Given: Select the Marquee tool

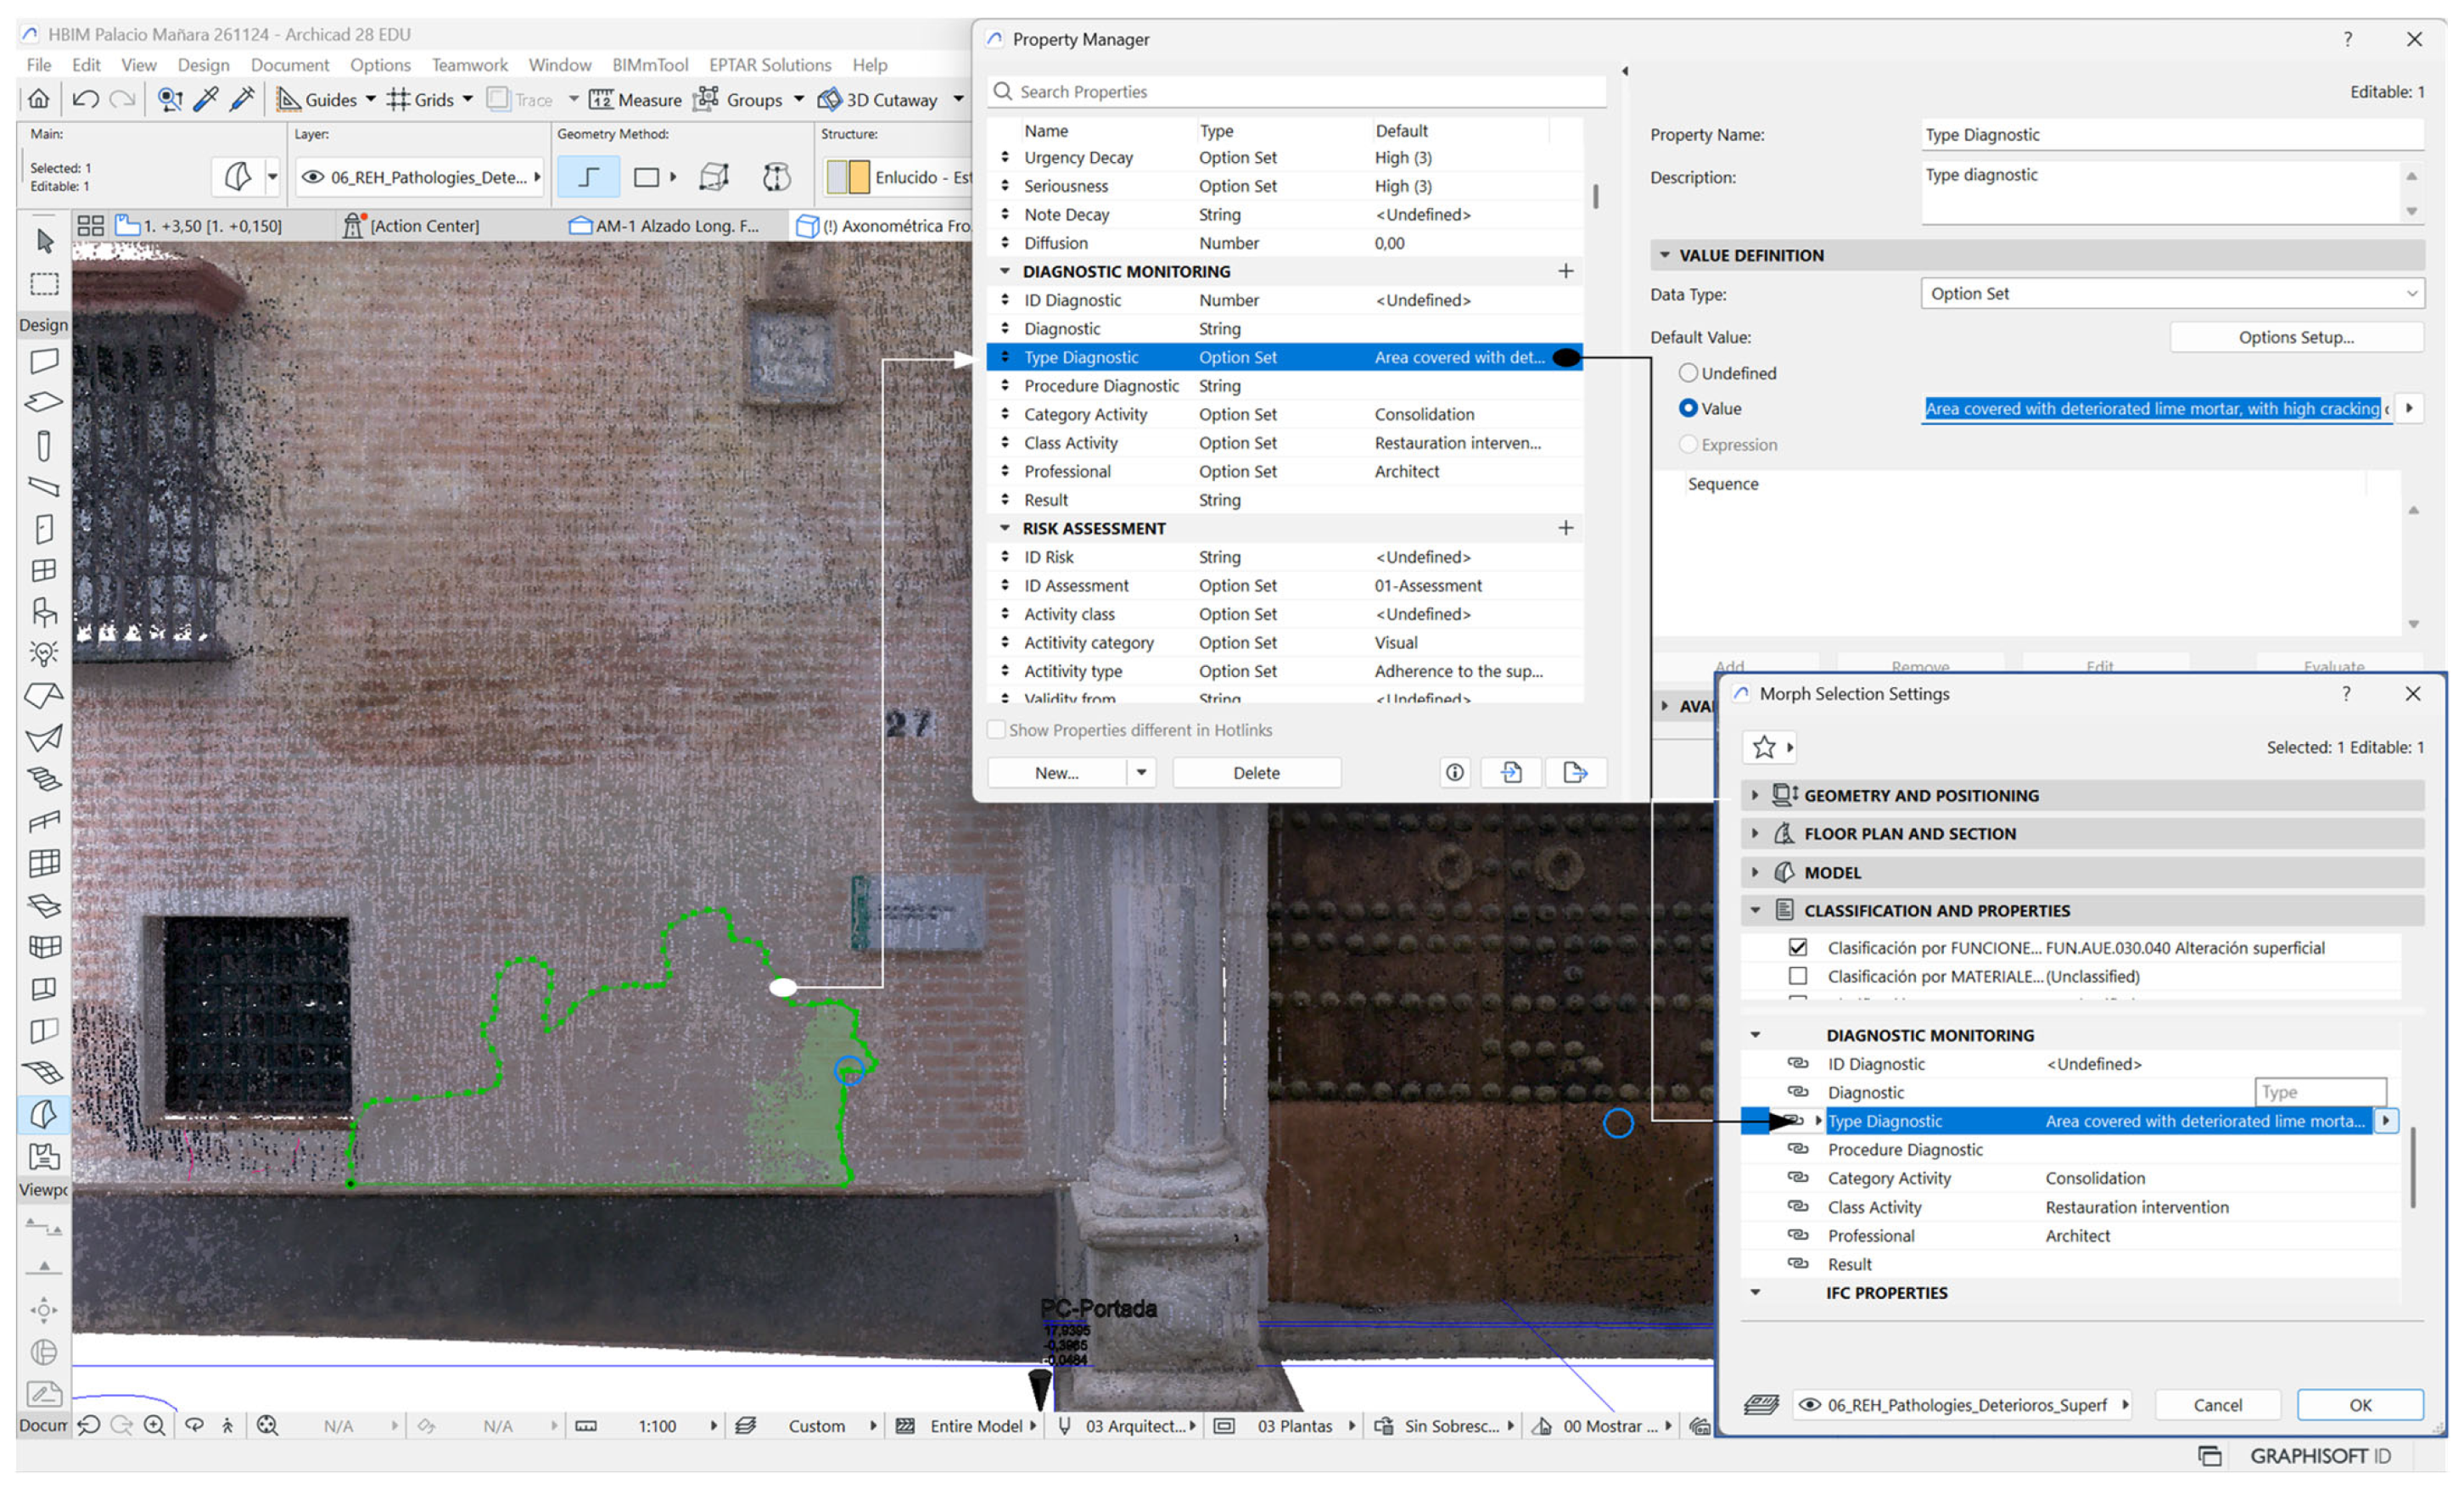Looking at the screenshot, I should click(44, 283).
